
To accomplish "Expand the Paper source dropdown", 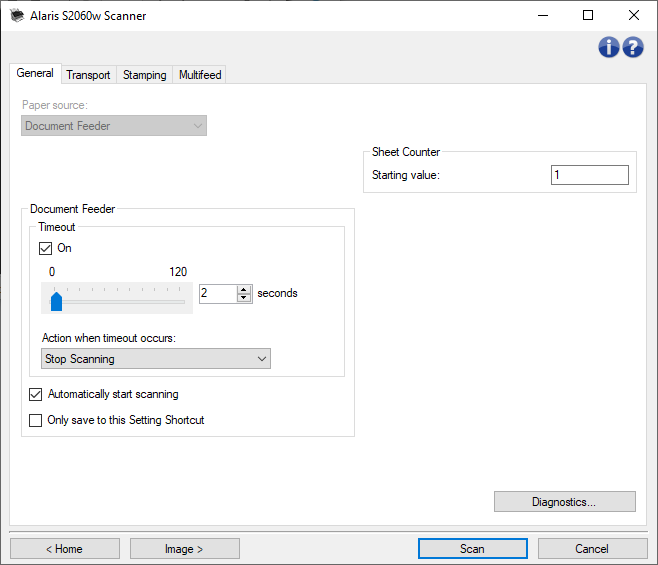I will (114, 126).
